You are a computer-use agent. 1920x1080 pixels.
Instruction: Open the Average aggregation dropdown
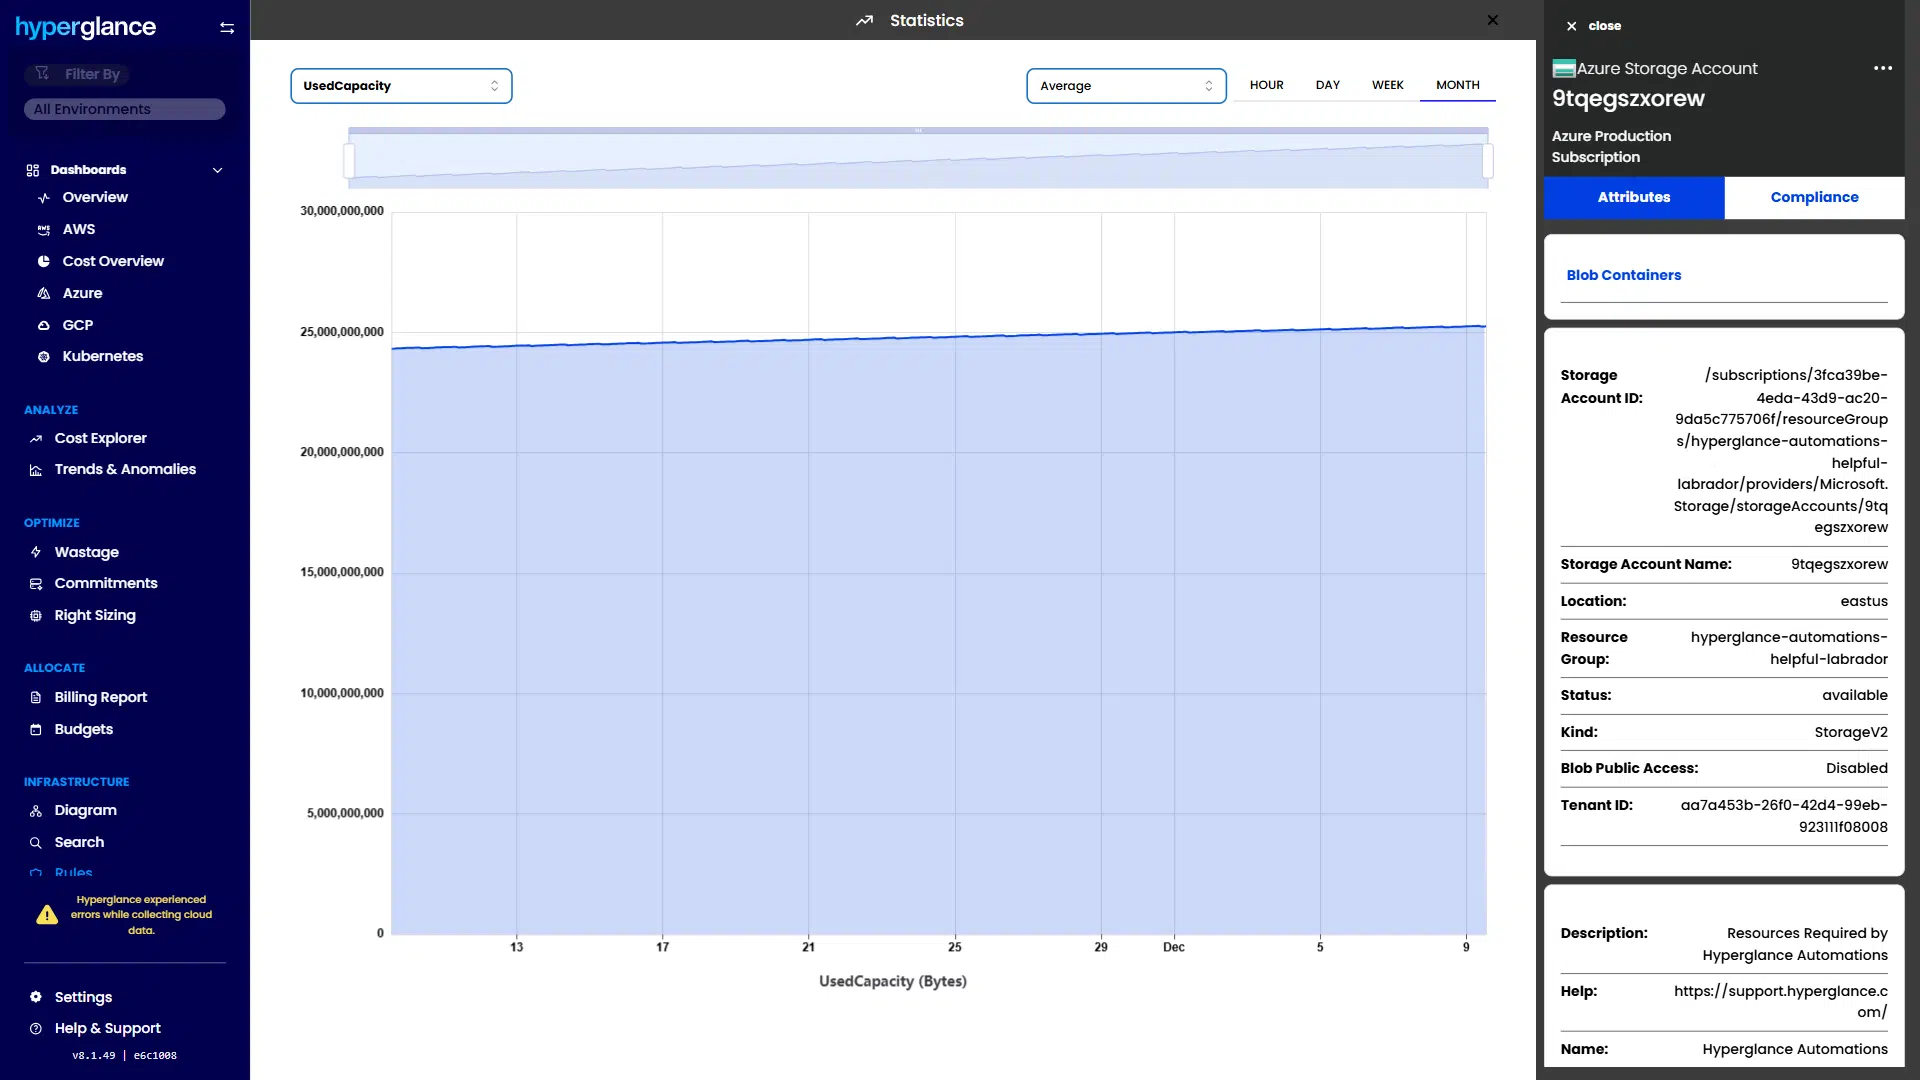click(x=1126, y=86)
